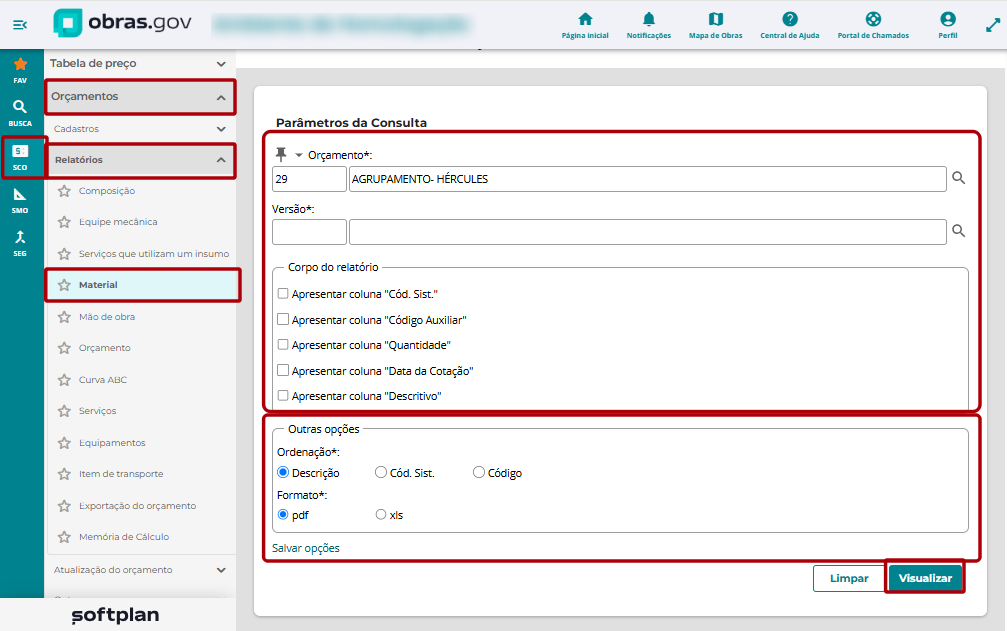Favorite the Serviços report star
This screenshot has height=631, width=1007.
pos(64,411)
